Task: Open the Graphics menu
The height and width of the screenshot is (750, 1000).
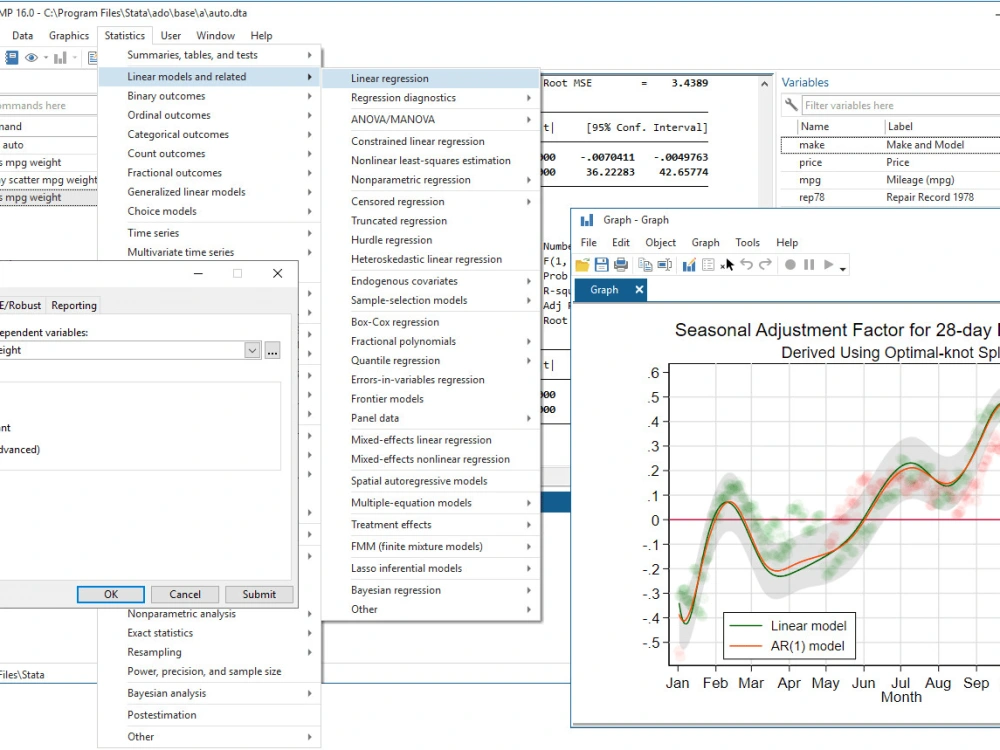Action: (x=69, y=36)
